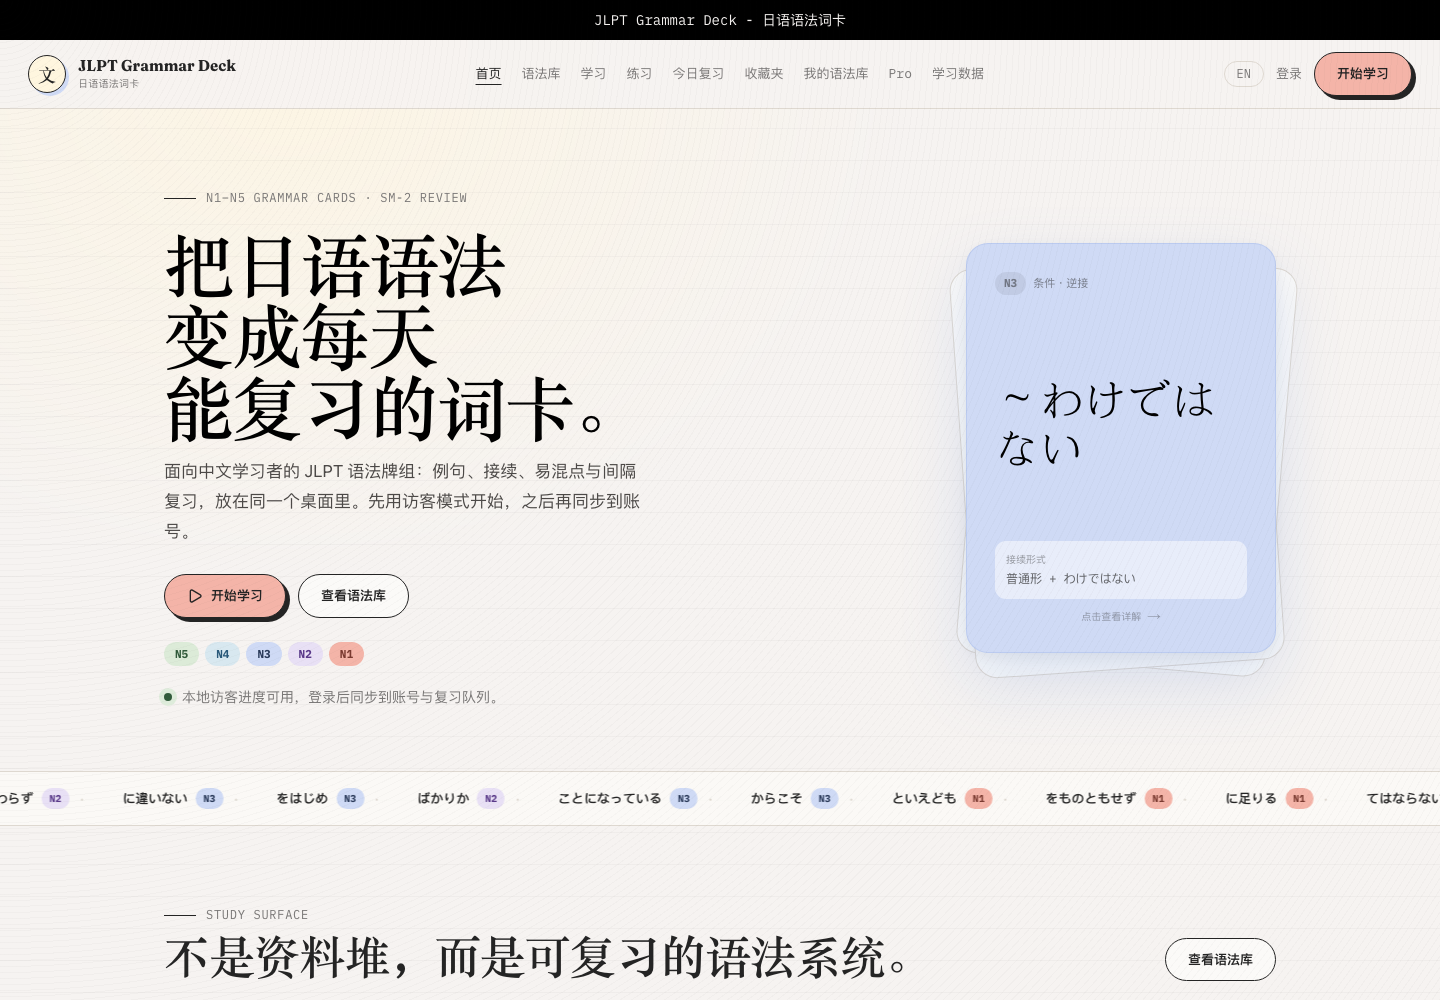
Task: Open JLPT Grammar Deck home title
Action: tap(157, 66)
